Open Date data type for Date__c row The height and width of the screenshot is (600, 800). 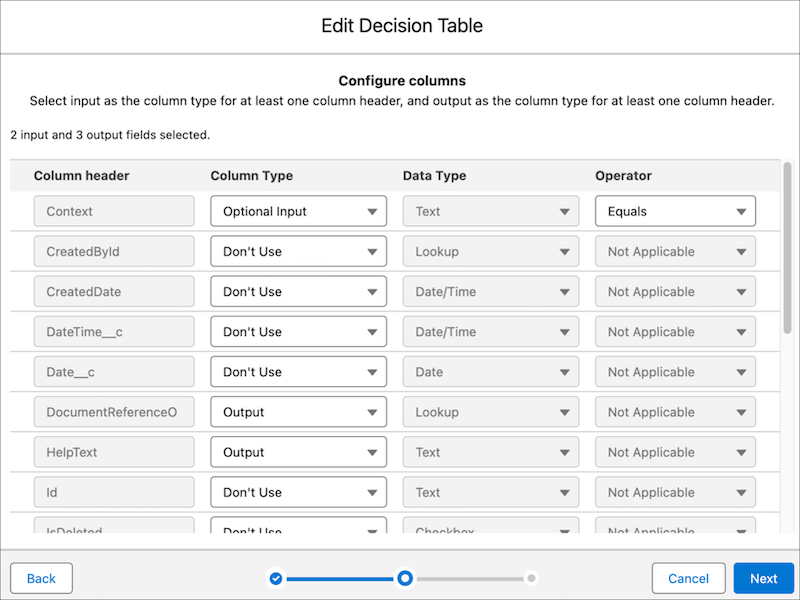coord(491,372)
